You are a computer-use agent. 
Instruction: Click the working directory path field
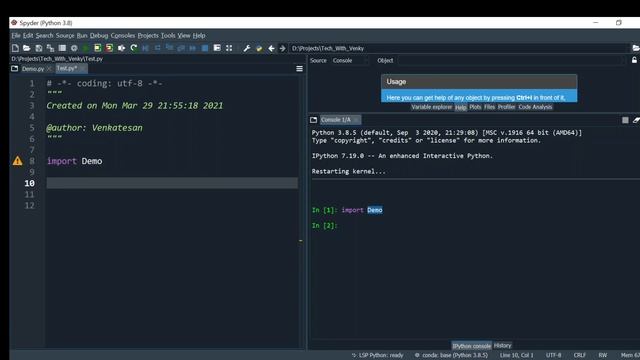pos(458,48)
